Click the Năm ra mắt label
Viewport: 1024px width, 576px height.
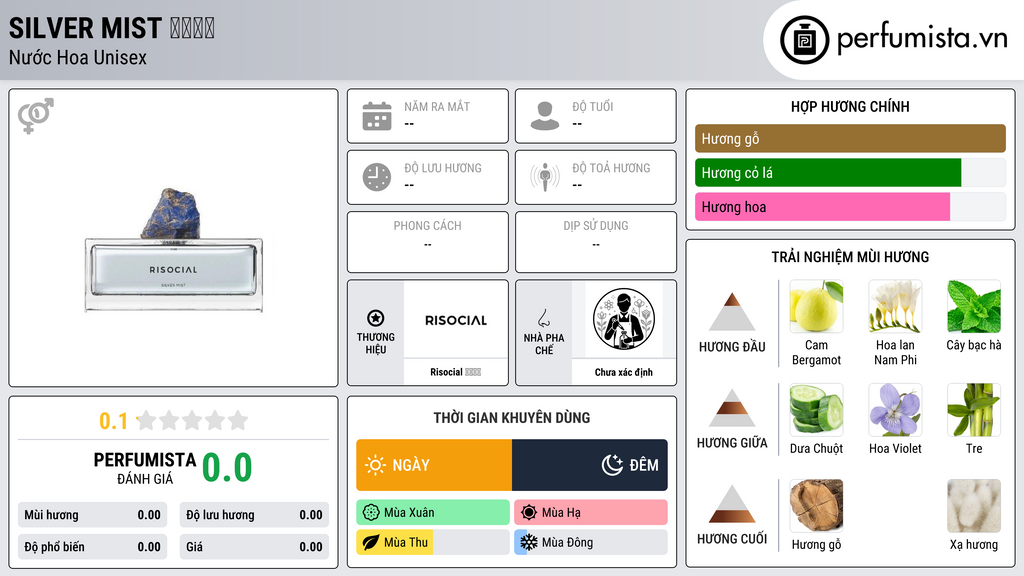(437, 106)
